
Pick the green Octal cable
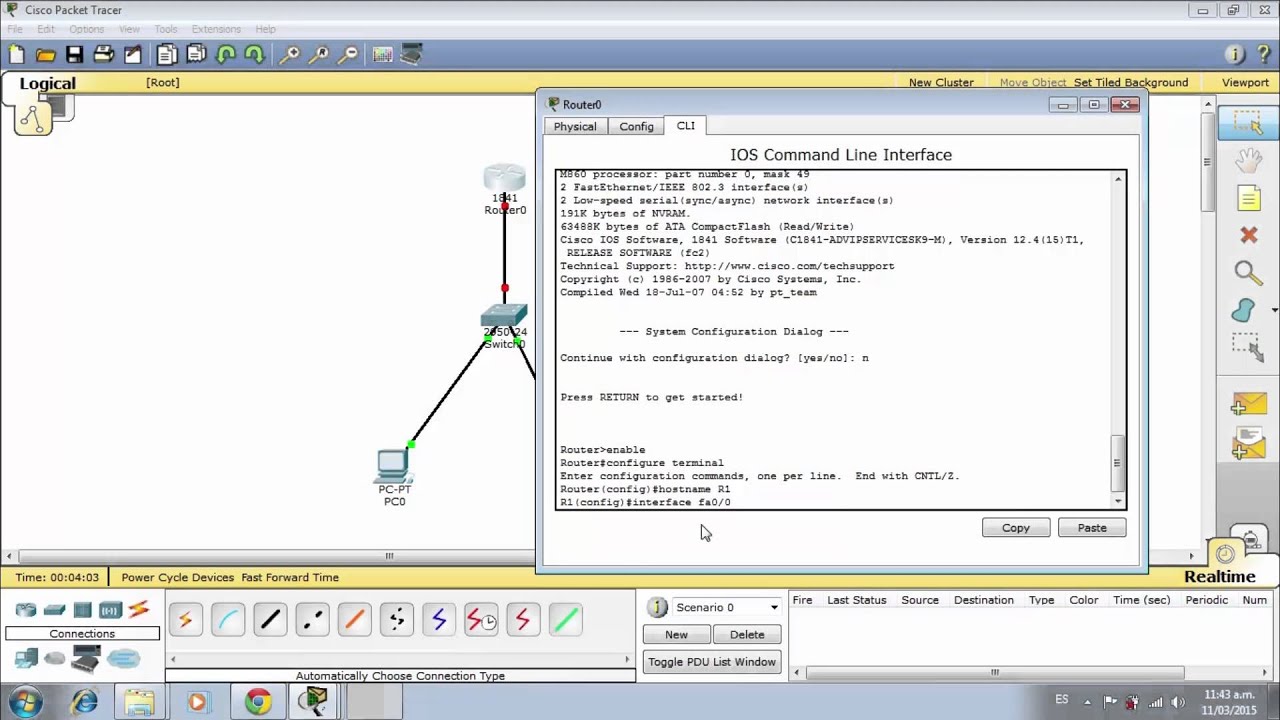(x=565, y=621)
